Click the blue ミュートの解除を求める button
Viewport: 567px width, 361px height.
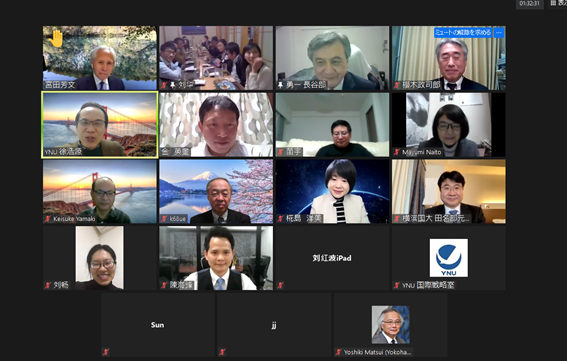point(463,33)
